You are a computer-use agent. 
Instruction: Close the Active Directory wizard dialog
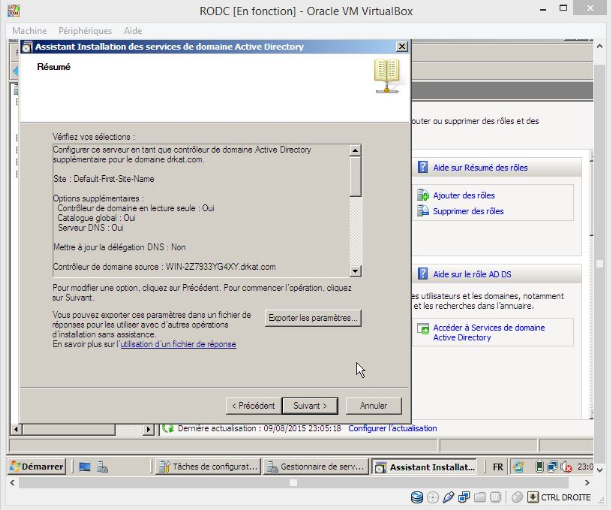click(402, 46)
